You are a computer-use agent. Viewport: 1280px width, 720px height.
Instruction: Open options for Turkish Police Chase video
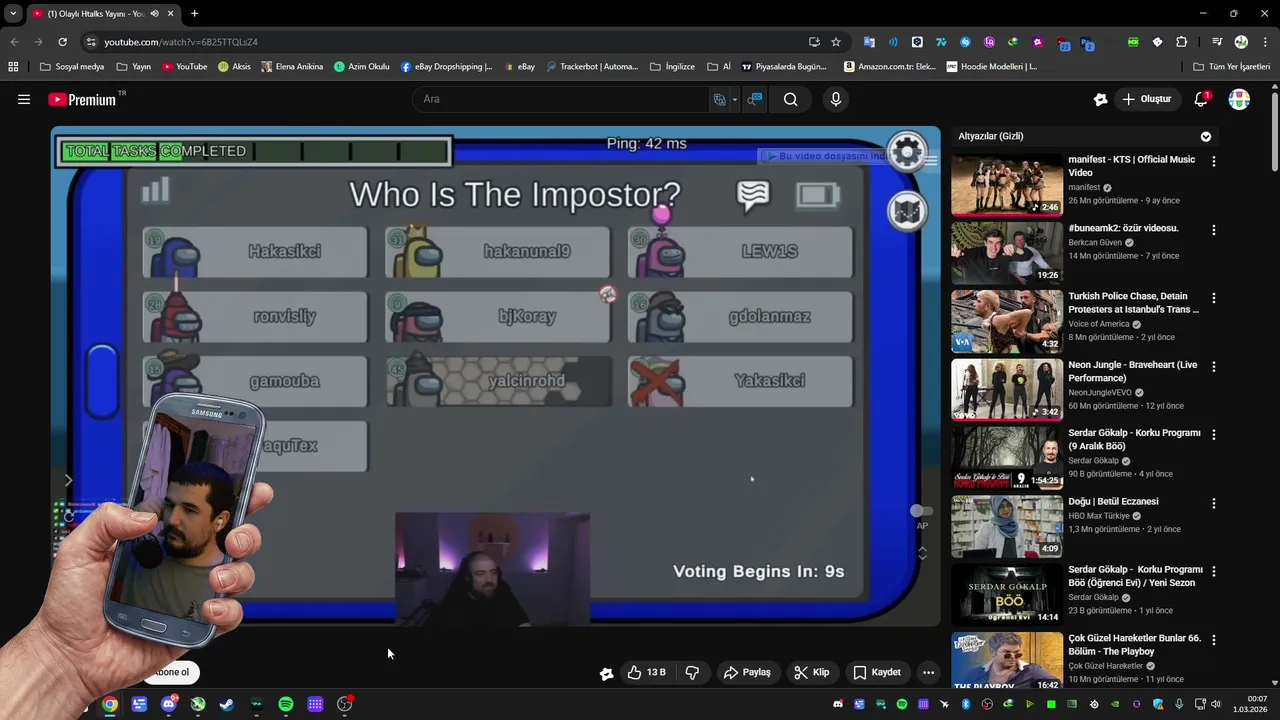coord(1214,298)
